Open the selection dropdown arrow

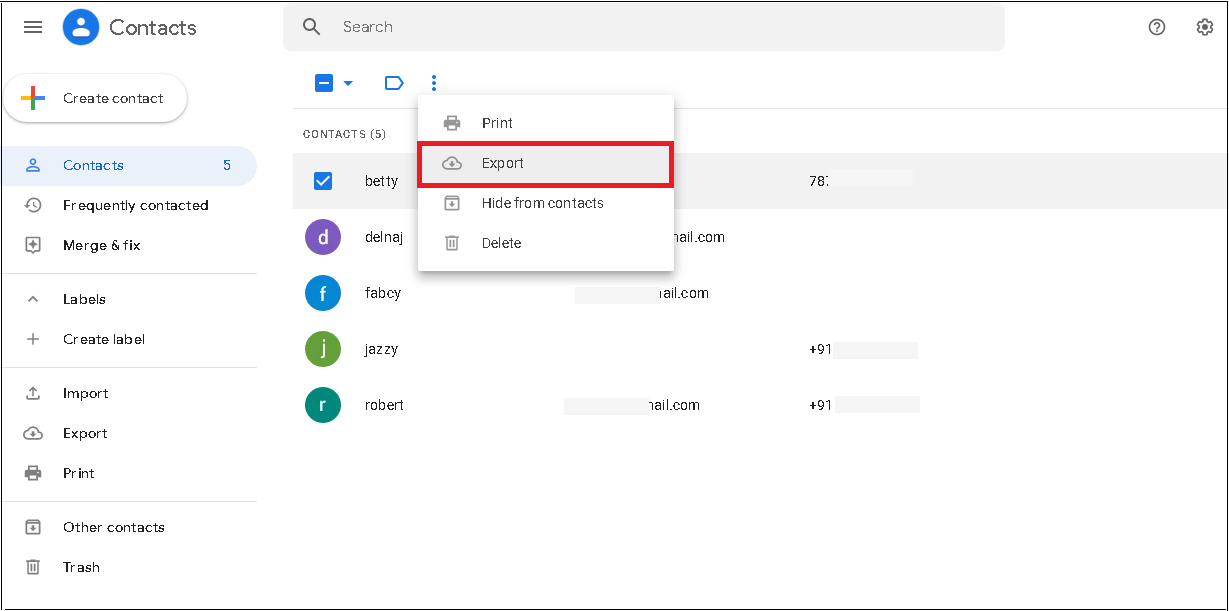click(x=348, y=83)
